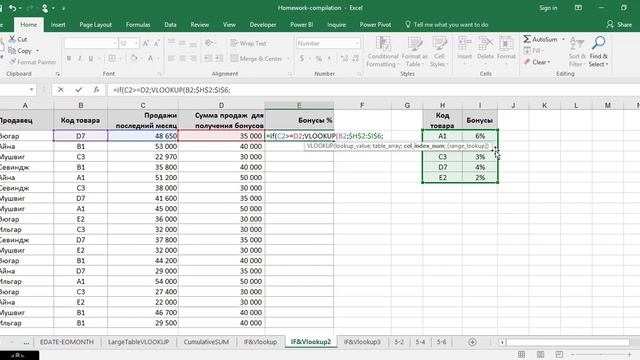The width and height of the screenshot is (640, 360).
Task: Toggle Underline formatting
Action: tap(91, 59)
